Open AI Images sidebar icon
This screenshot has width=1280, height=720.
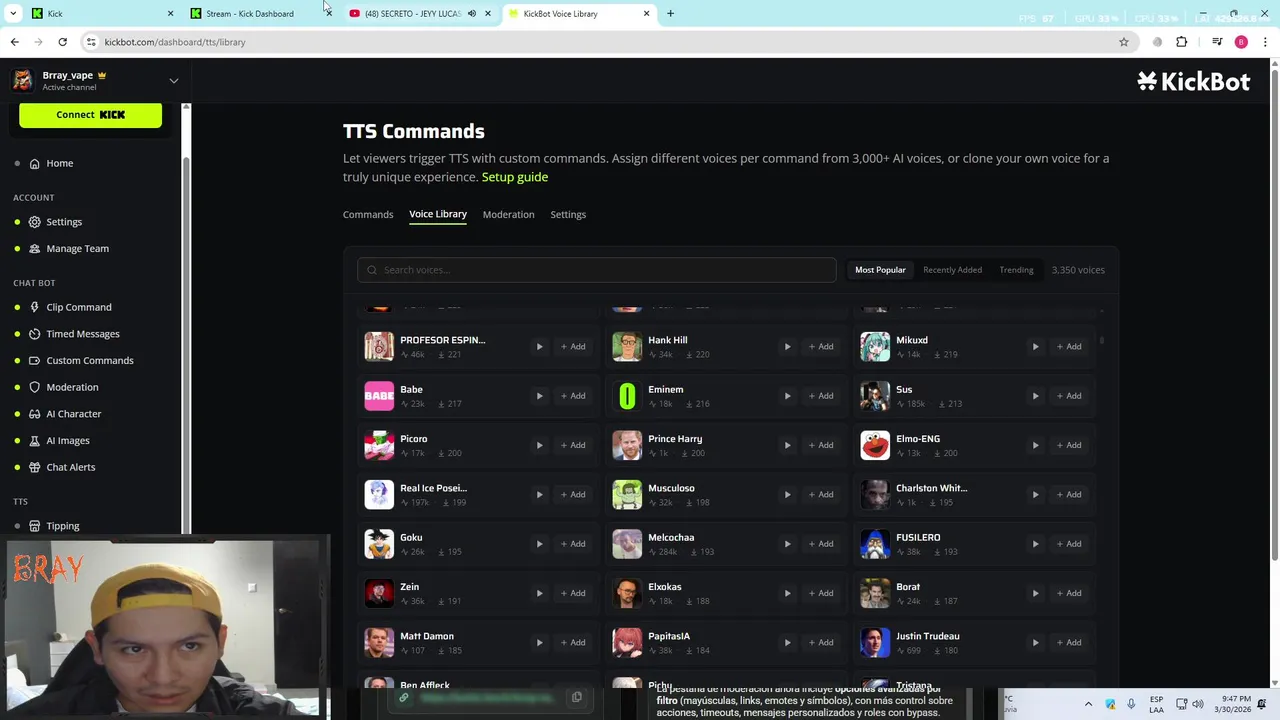click(35, 440)
